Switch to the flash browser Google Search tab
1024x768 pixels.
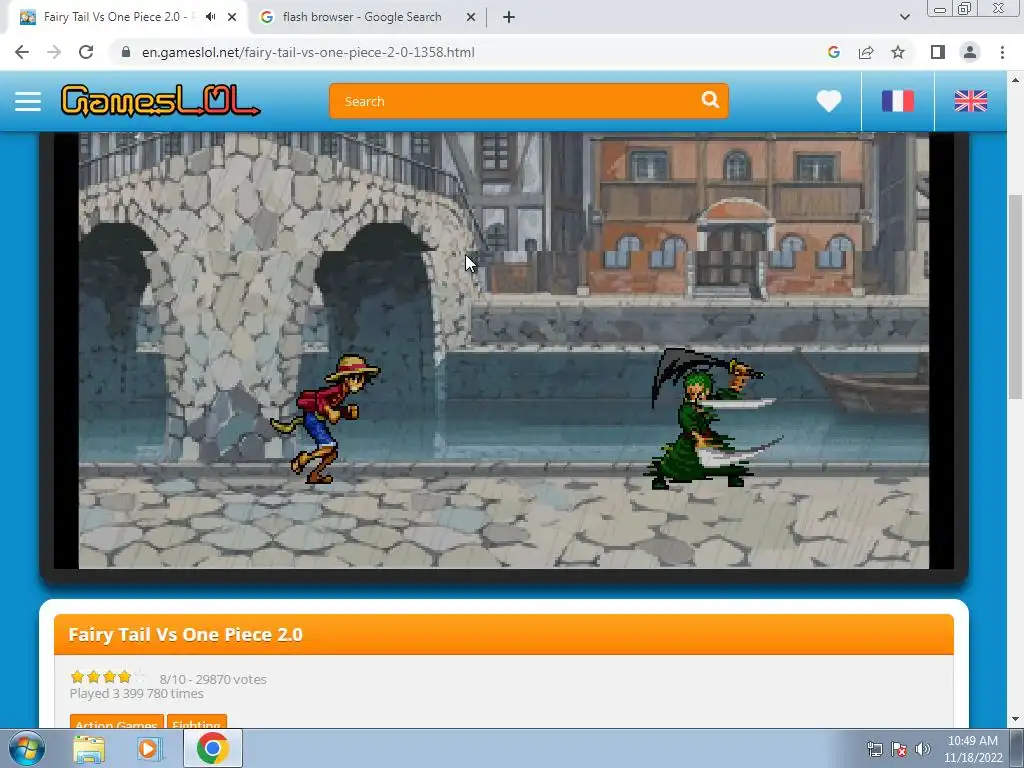click(x=362, y=17)
